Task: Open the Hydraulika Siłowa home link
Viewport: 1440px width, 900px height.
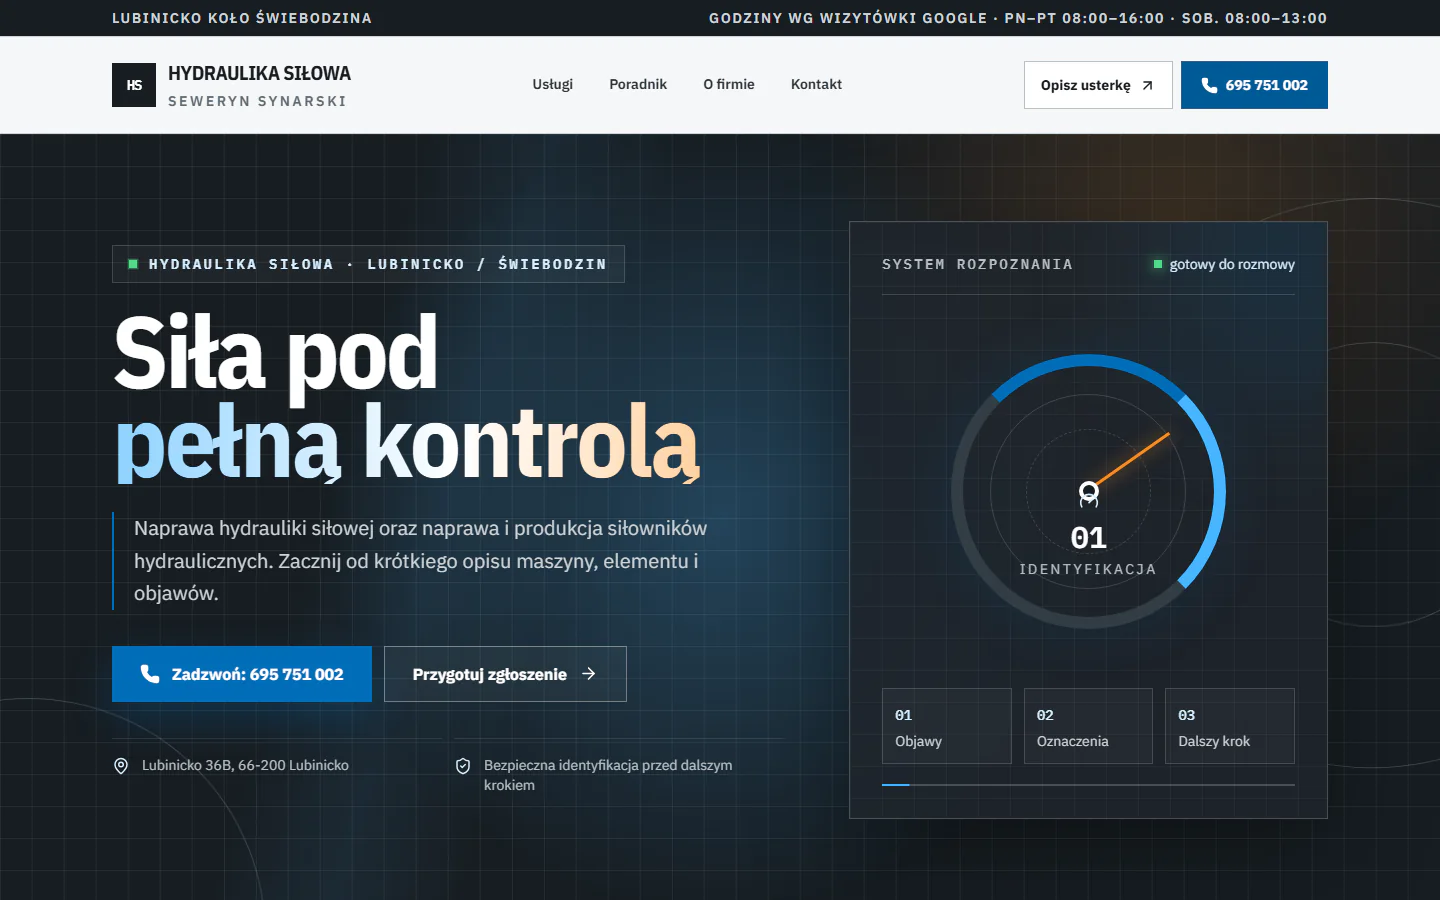Action: [231, 85]
